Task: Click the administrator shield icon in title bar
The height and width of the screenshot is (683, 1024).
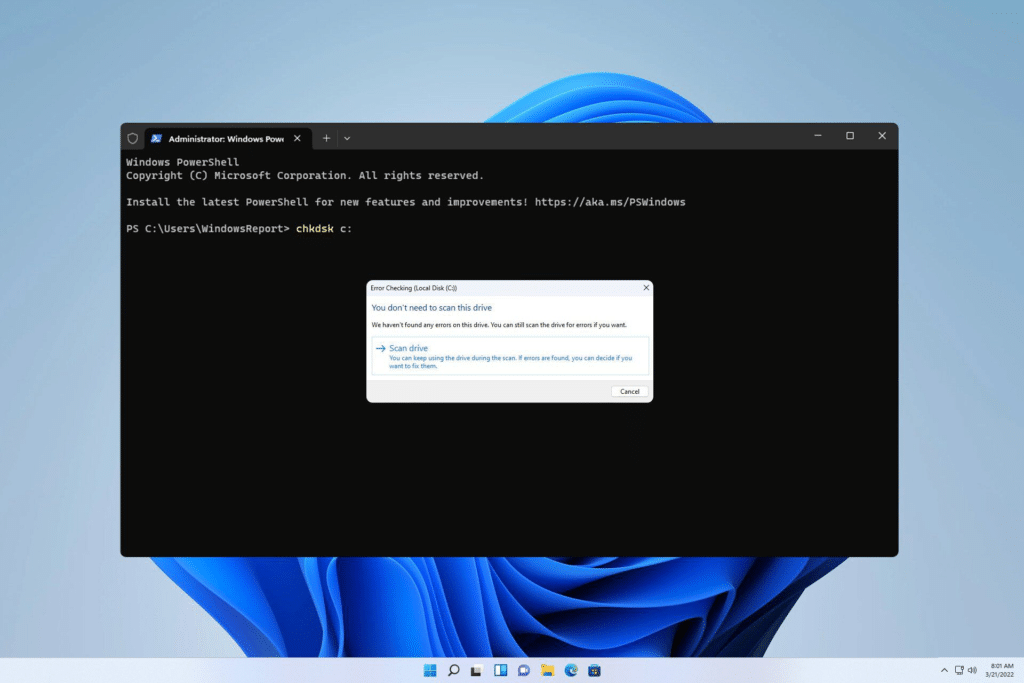Action: point(133,138)
